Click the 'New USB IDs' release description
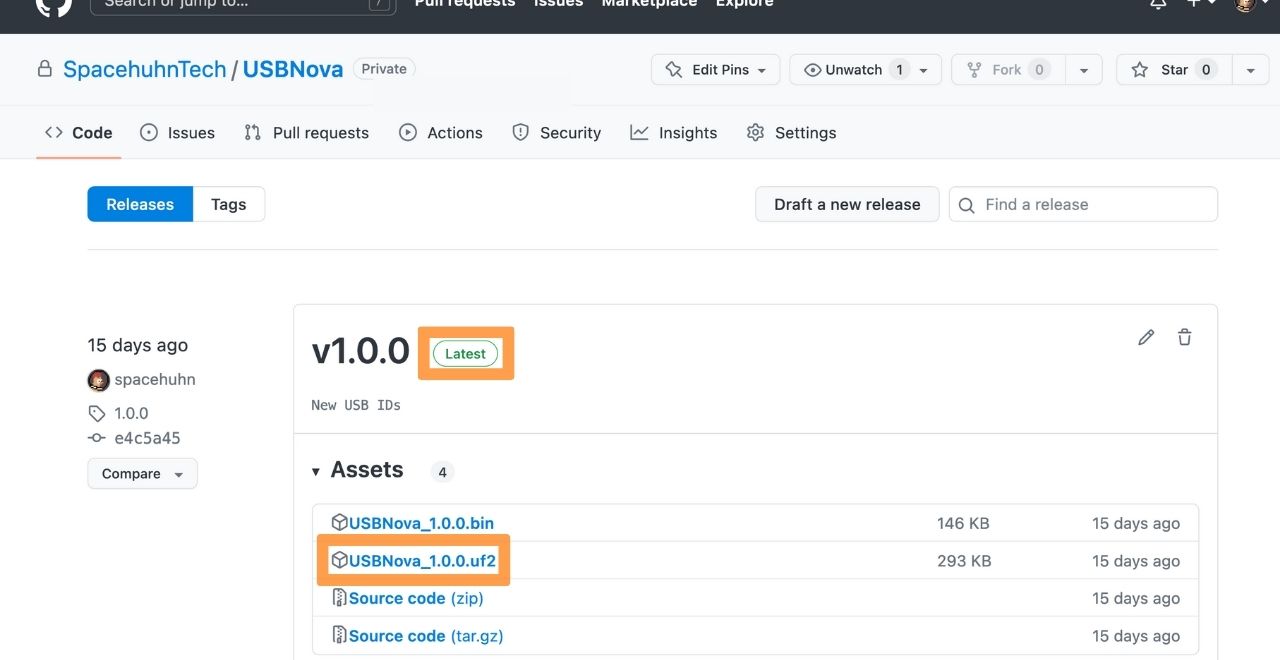The image size is (1280, 660). [x=356, y=405]
